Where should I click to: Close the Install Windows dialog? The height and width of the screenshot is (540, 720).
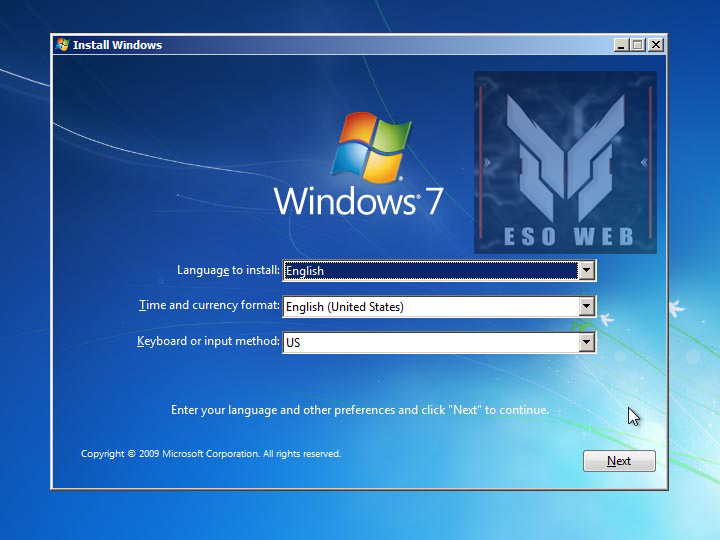656,45
